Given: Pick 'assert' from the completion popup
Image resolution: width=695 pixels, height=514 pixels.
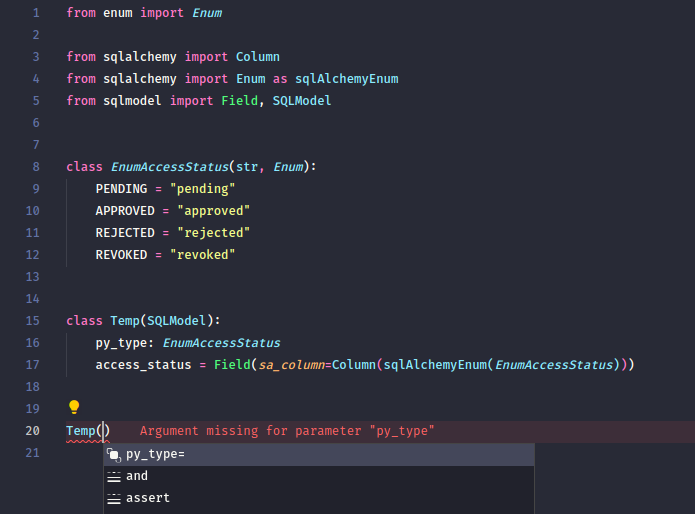Looking at the screenshot, I should coord(148,498).
